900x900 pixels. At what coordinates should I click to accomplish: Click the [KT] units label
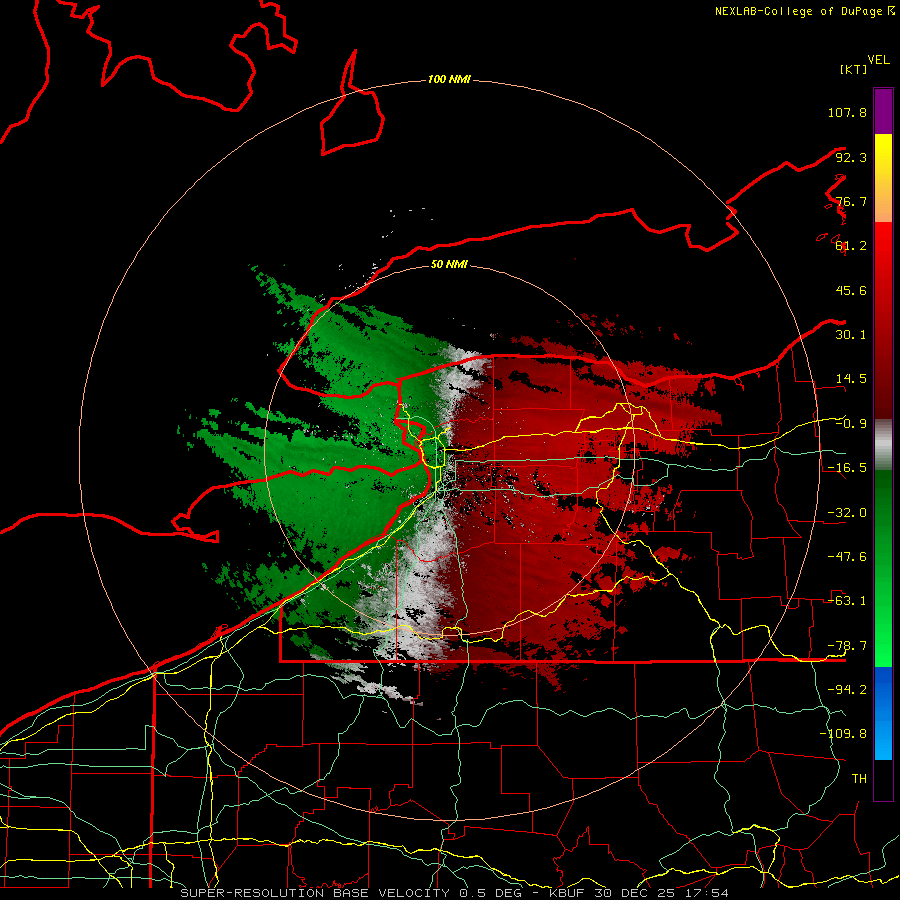853,69
